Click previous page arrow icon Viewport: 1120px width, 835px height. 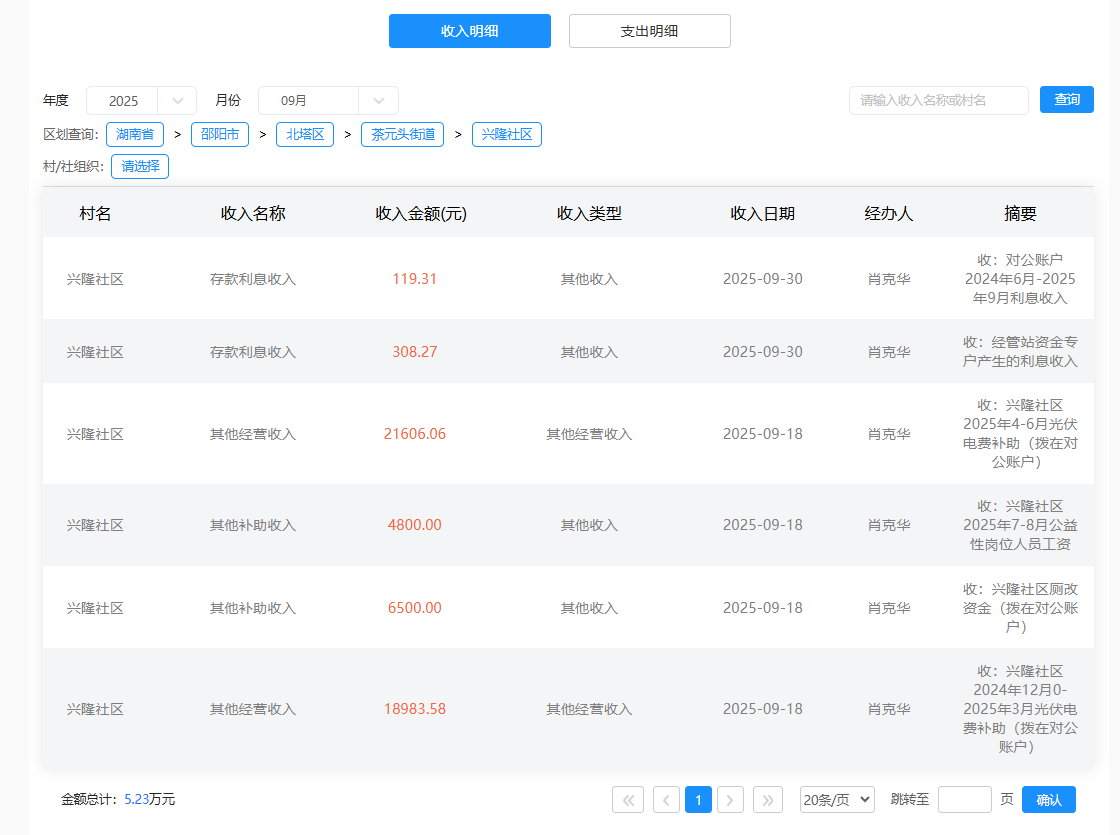point(666,800)
